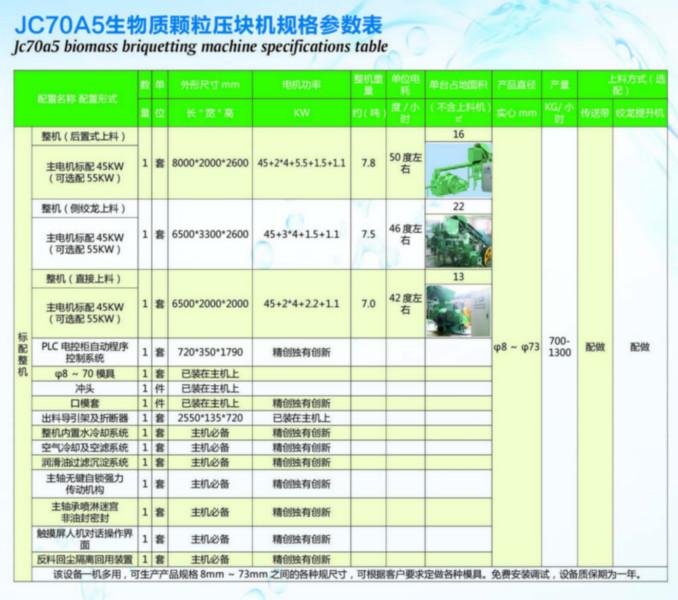
Task: Click '已装在主机上' in the 冲头 row
Action: pos(210,389)
